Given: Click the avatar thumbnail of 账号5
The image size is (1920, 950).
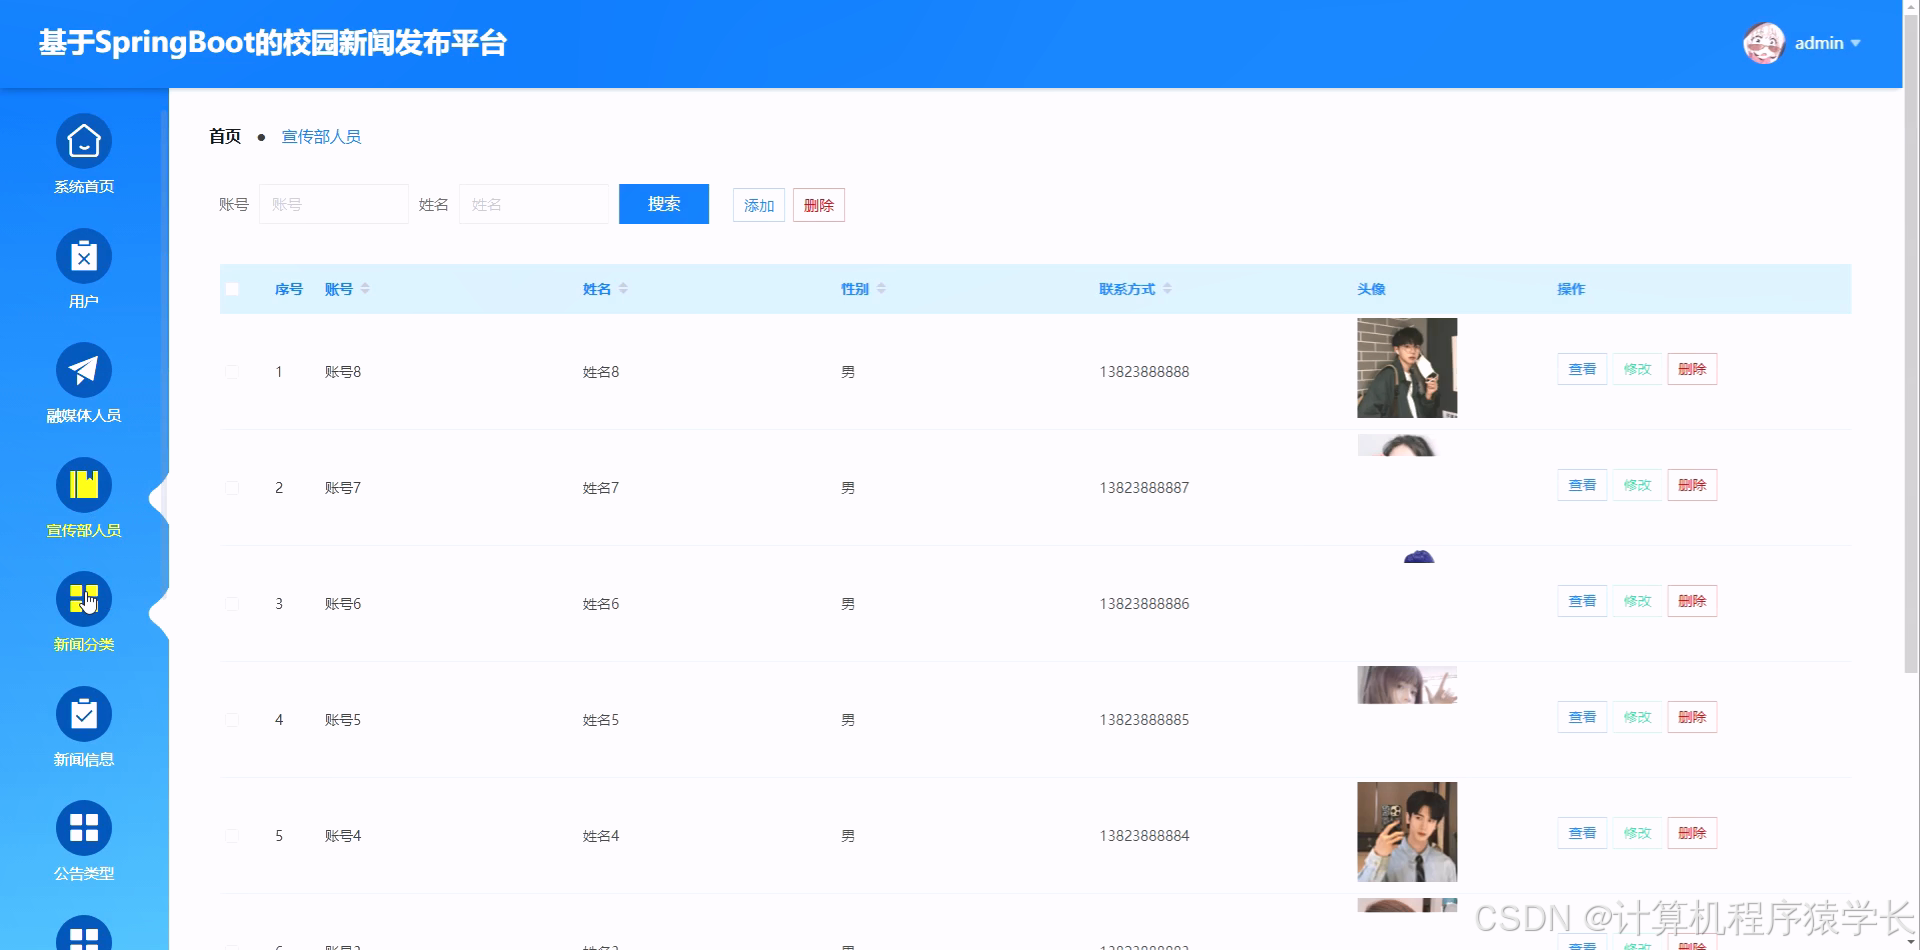Looking at the screenshot, I should (x=1407, y=685).
